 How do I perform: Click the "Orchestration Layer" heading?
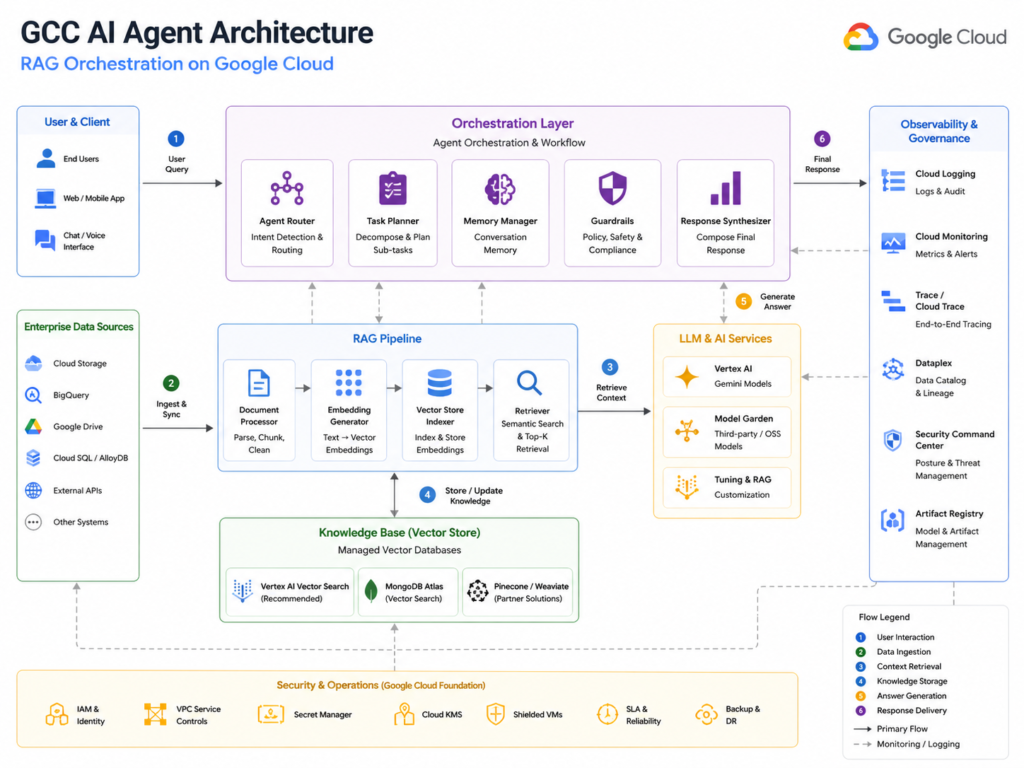coord(513,123)
